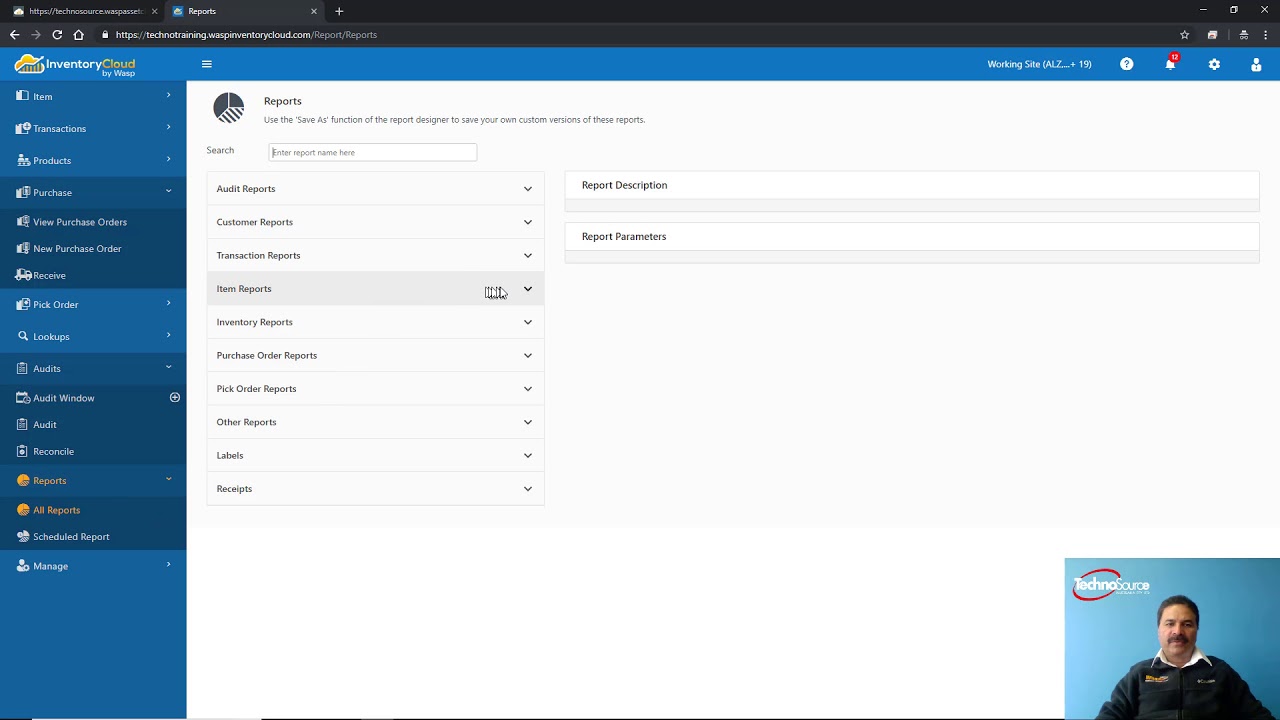Screen dimensions: 1280x720
Task: Open View Purchase Orders link
Action: point(80,222)
